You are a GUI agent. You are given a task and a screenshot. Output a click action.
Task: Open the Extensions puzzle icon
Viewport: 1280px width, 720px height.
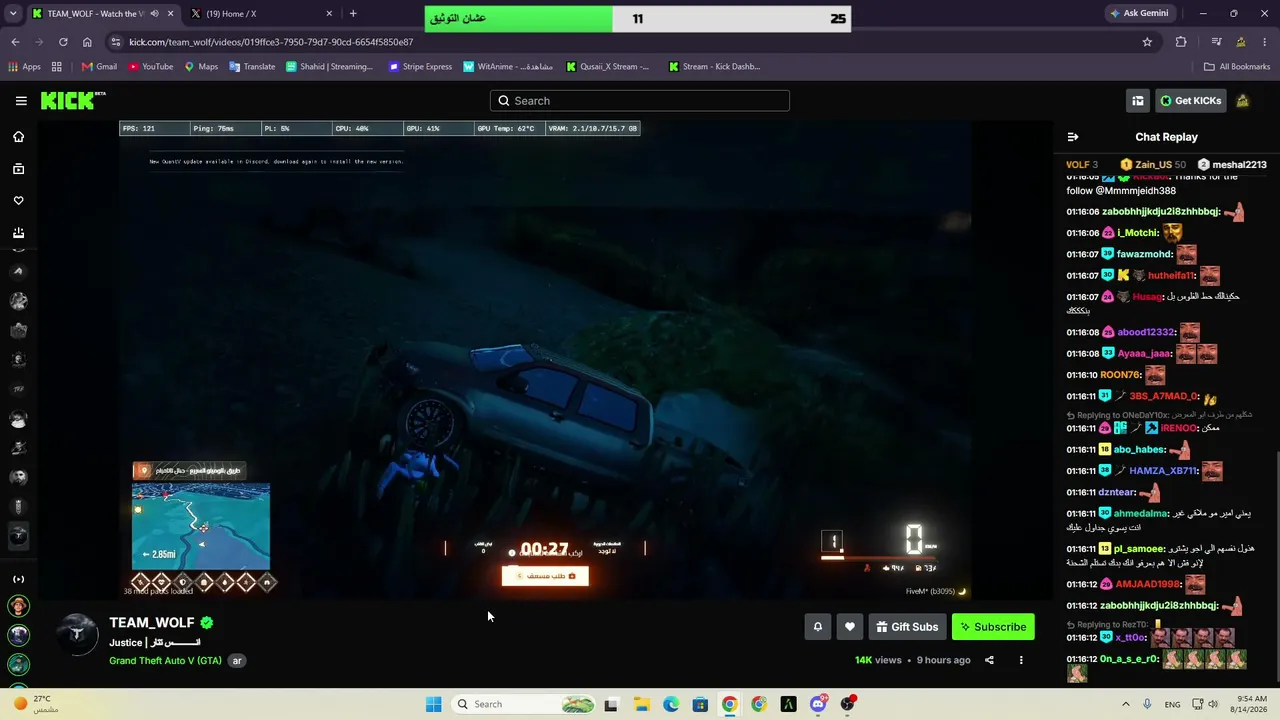1181,42
